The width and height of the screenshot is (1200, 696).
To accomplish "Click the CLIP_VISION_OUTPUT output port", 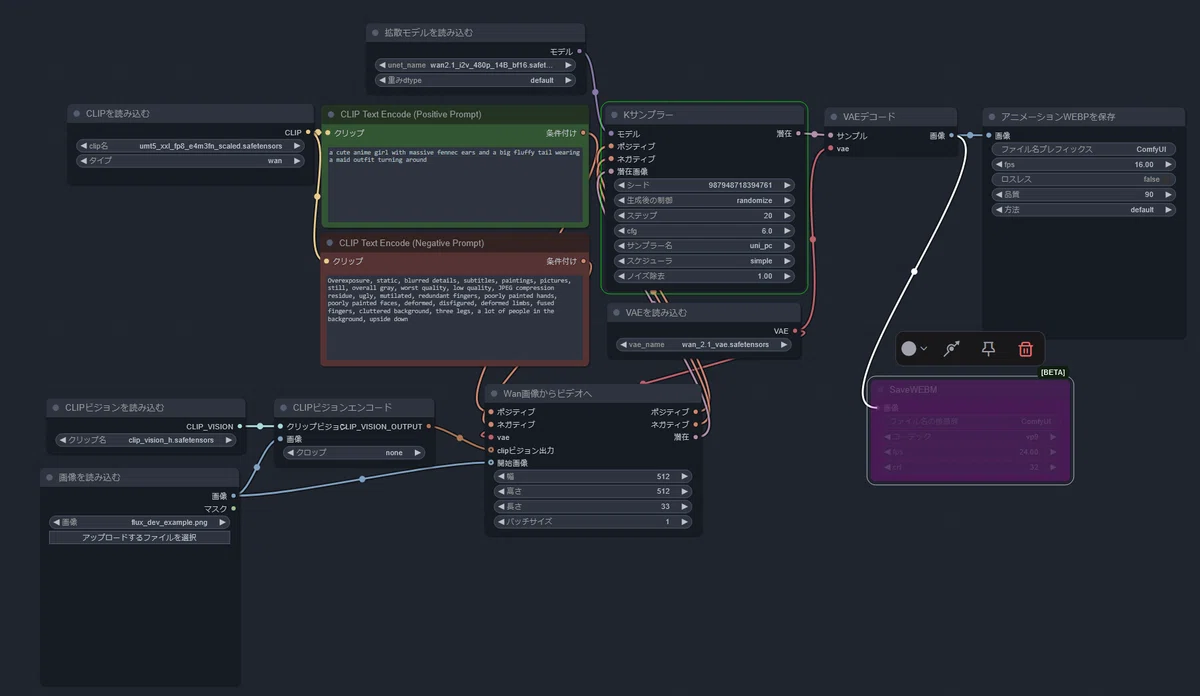I will 429,426.
